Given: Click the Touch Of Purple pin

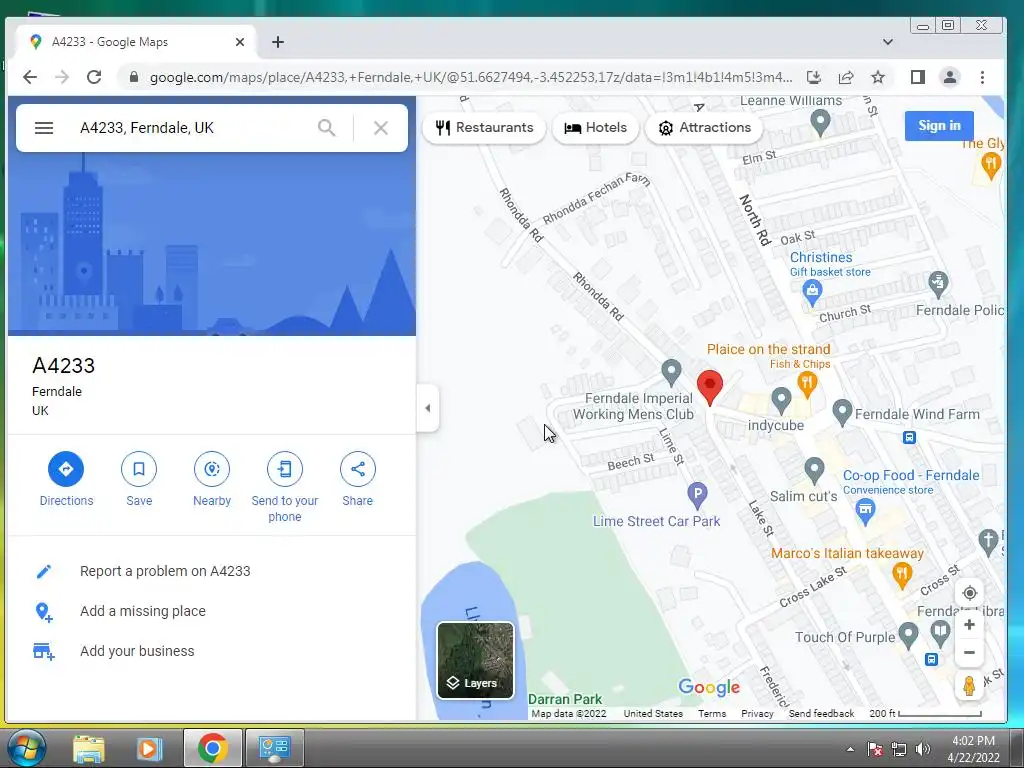Looking at the screenshot, I should coord(908,635).
